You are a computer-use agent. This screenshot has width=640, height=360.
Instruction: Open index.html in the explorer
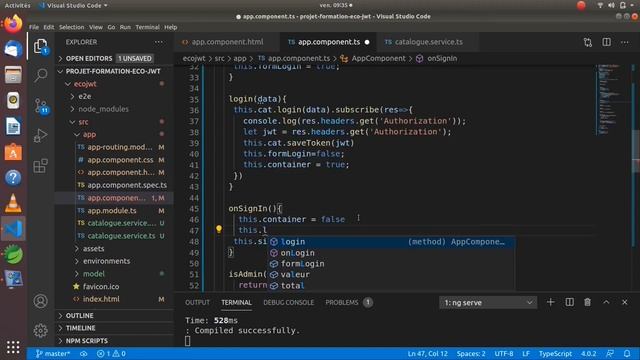pyautogui.click(x=101, y=299)
